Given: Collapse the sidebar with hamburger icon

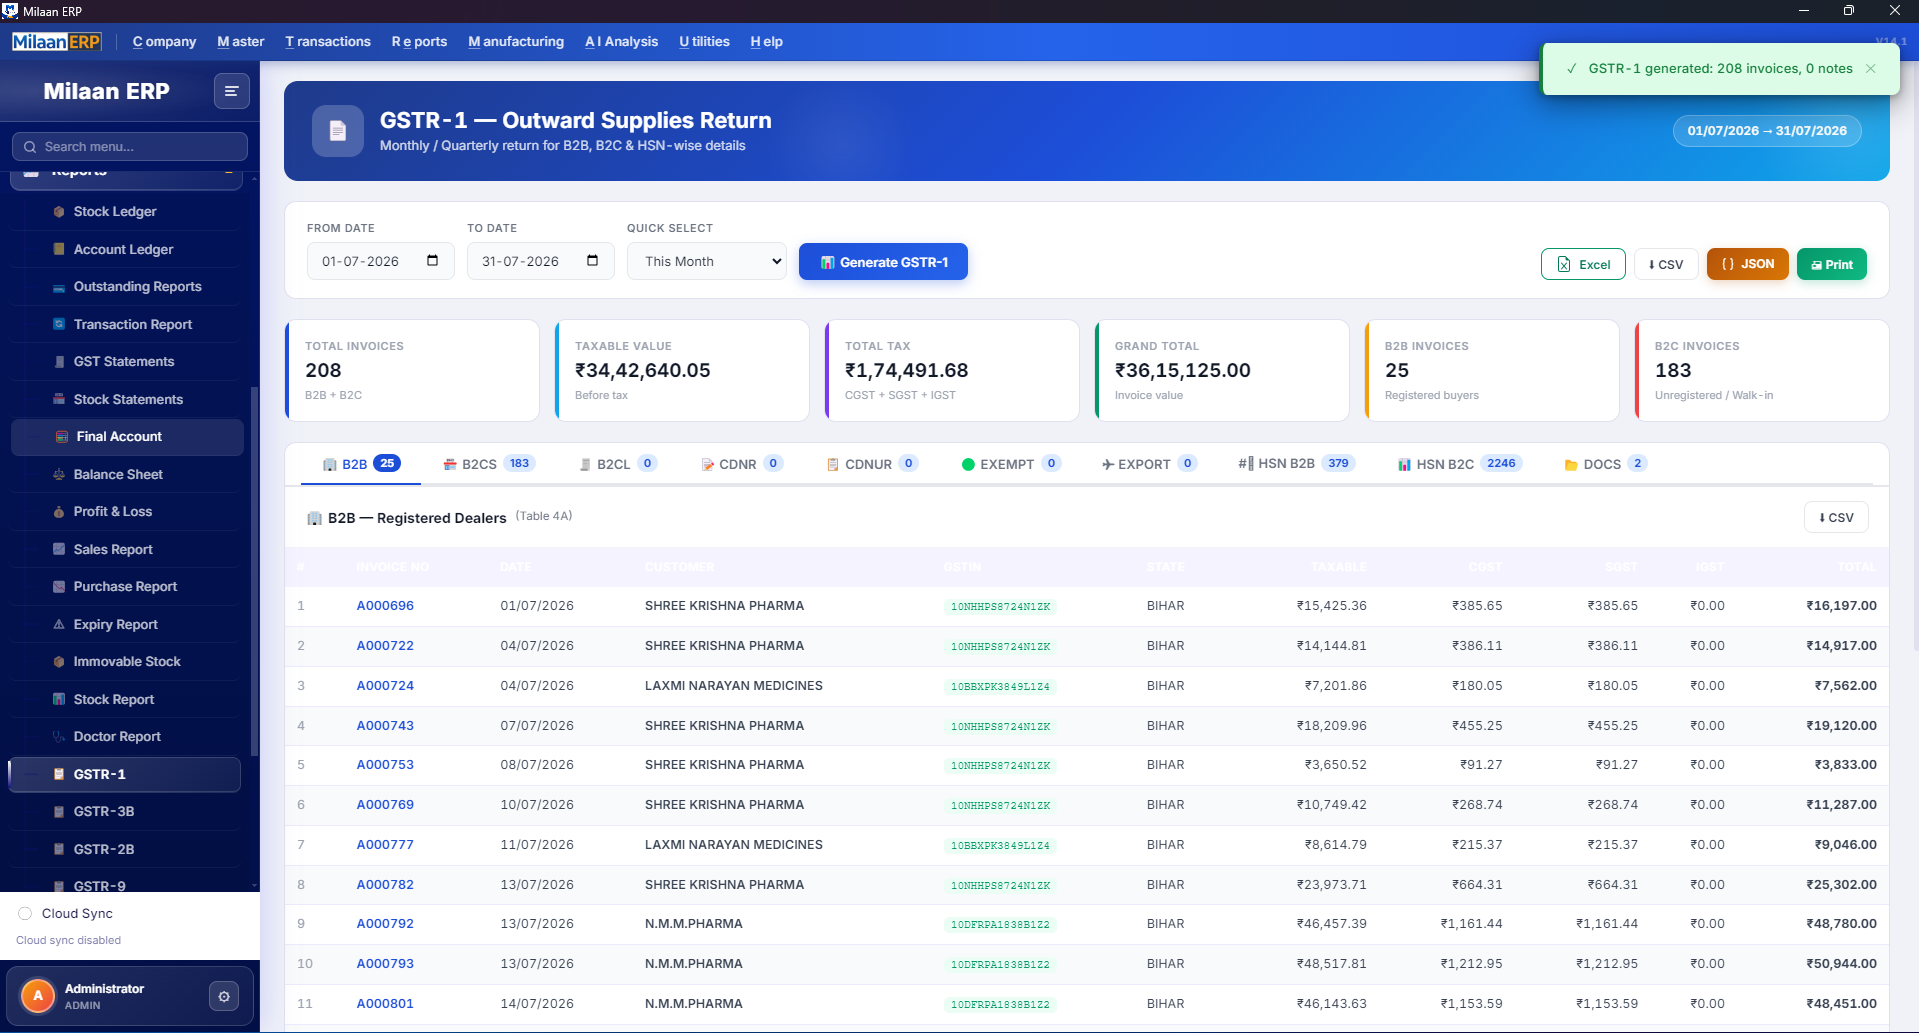Looking at the screenshot, I should pos(231,91).
